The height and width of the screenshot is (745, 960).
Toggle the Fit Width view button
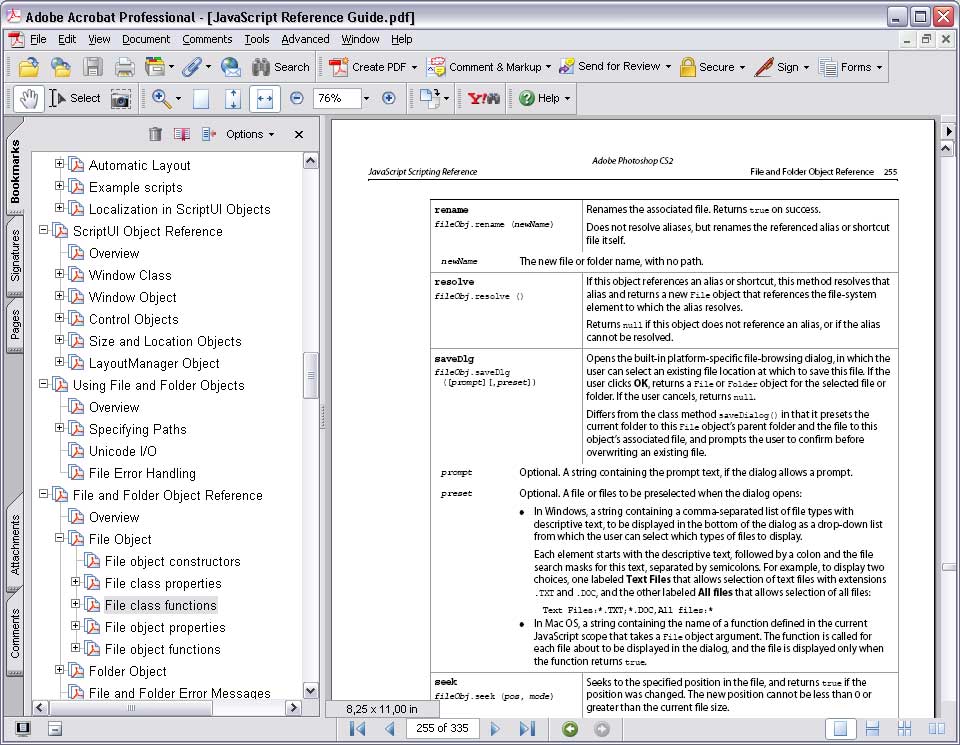tap(264, 99)
